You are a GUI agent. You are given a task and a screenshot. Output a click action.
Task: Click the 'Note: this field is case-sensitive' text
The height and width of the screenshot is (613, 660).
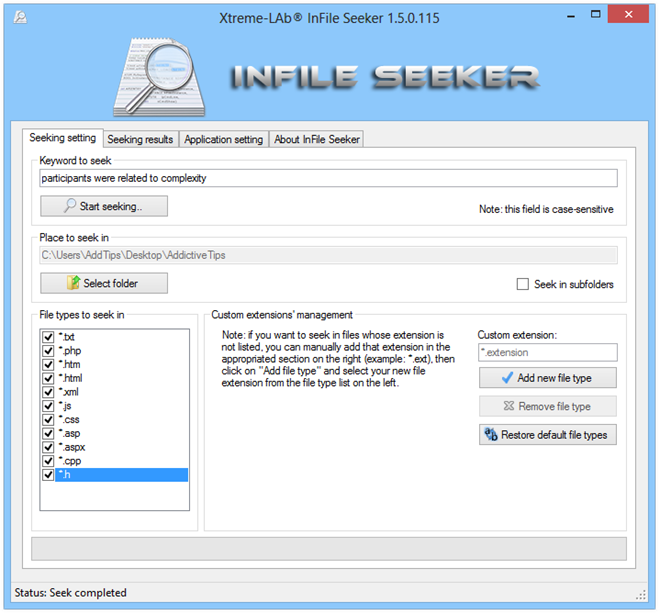click(546, 209)
